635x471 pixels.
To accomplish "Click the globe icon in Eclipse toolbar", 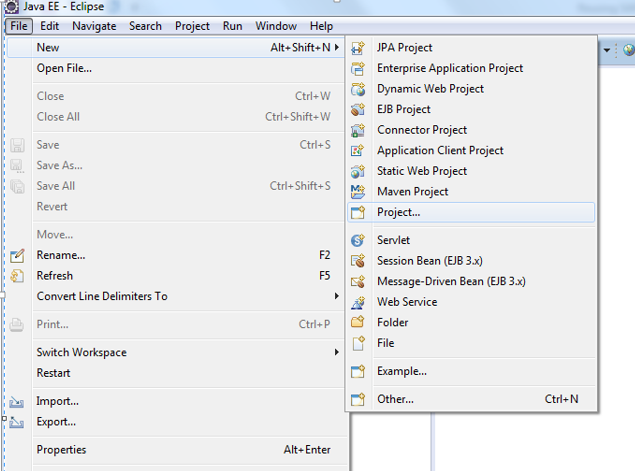I will click(x=629, y=50).
